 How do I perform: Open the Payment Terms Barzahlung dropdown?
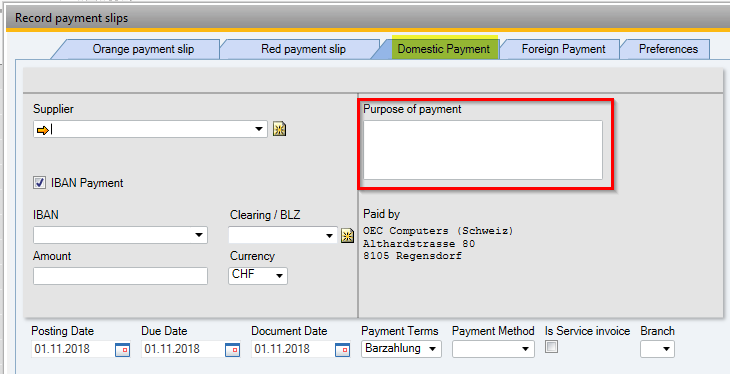(401, 348)
